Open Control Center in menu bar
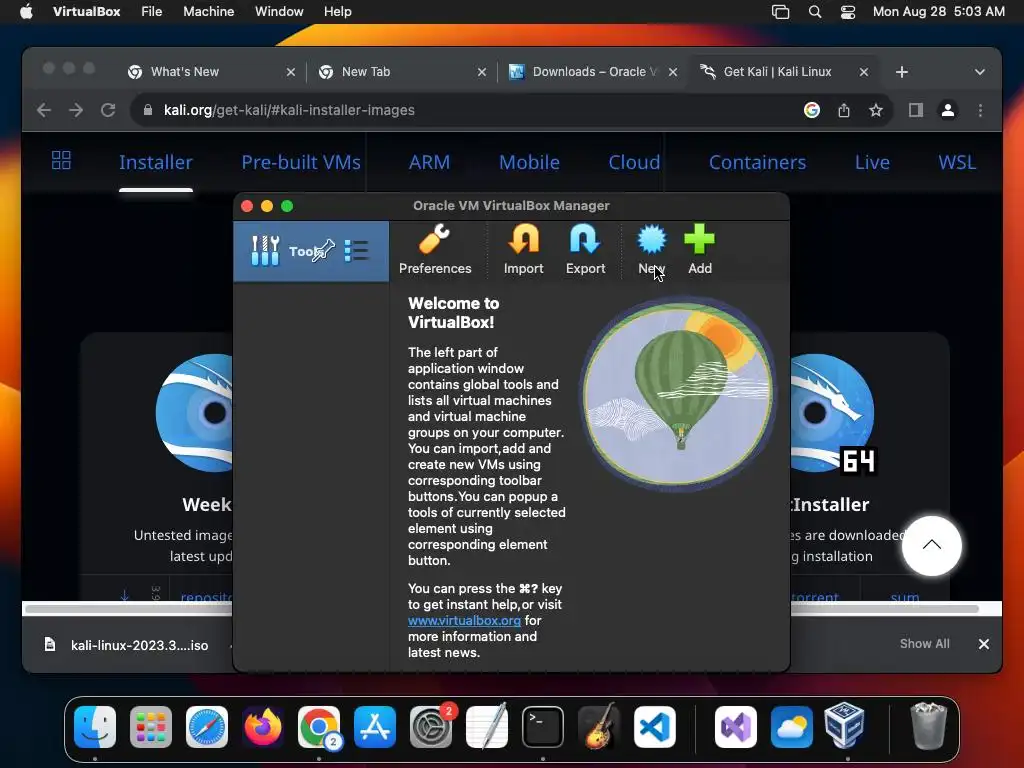The height and width of the screenshot is (768, 1024). tap(848, 12)
